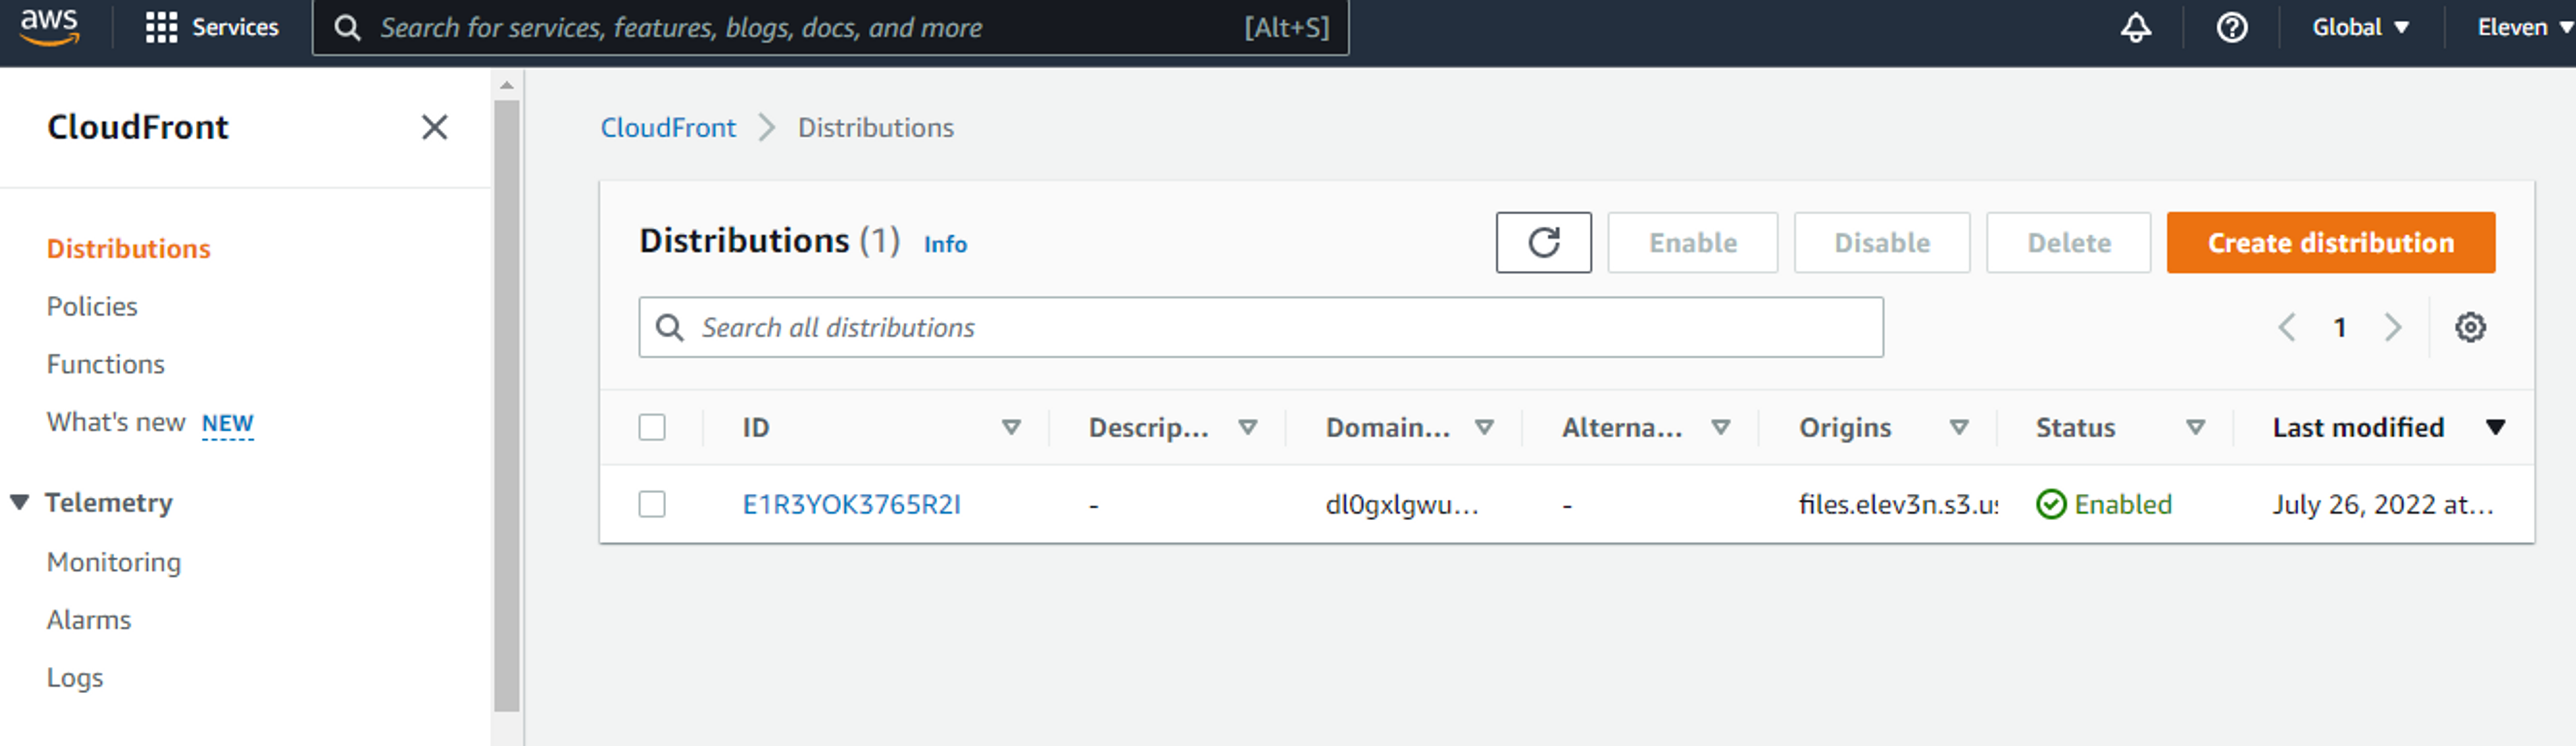Sort by the Status column arrow
2576x746 pixels.
(2195, 428)
